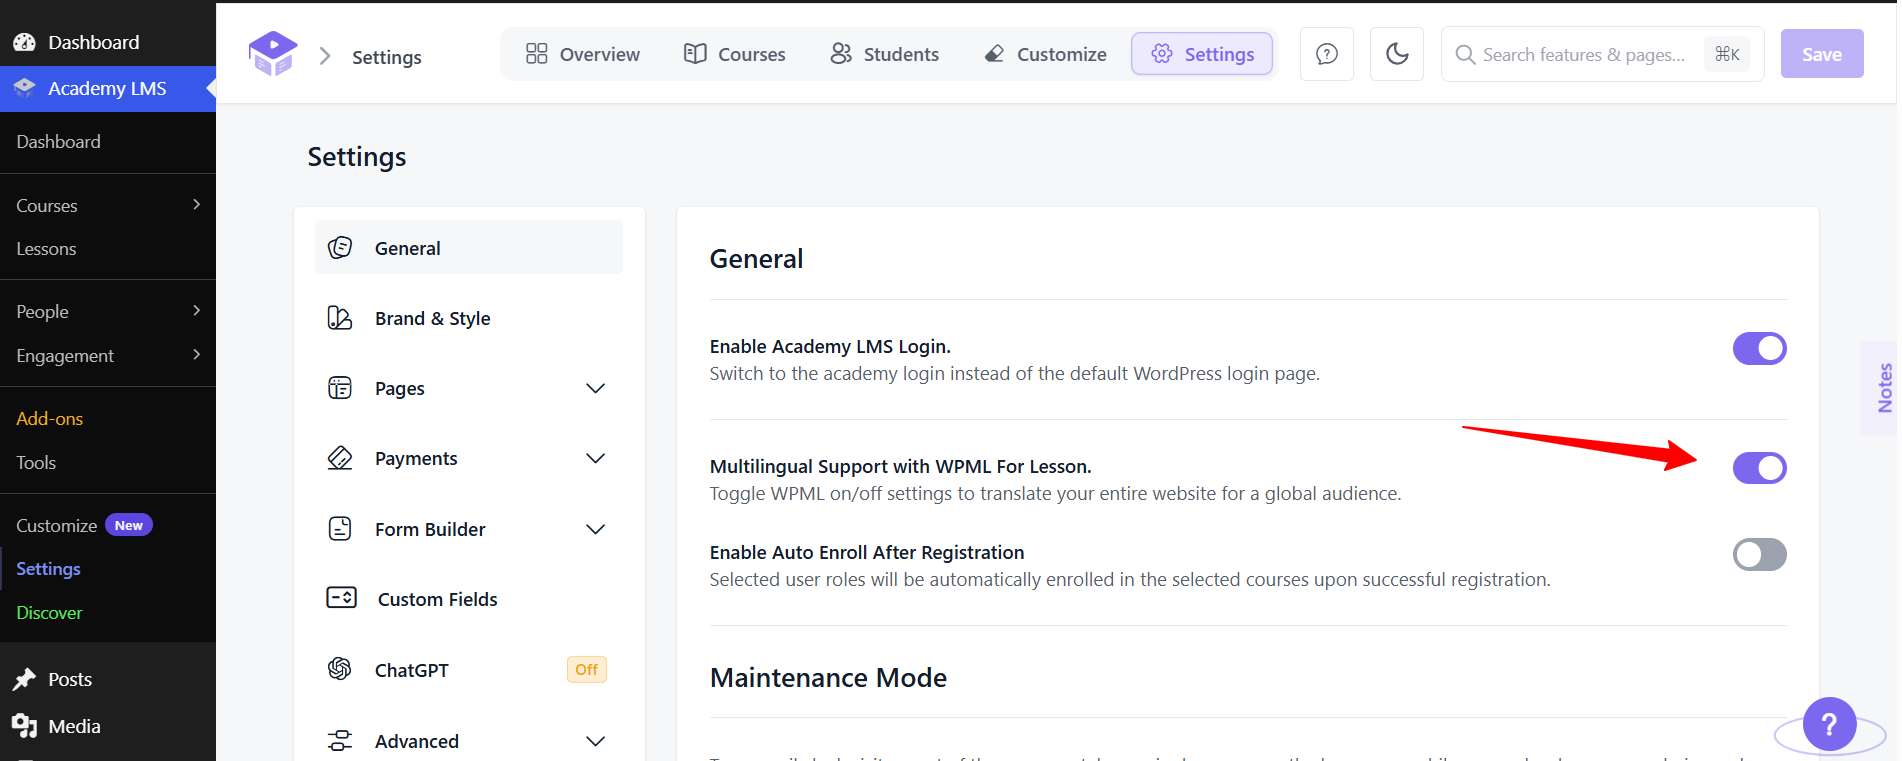Open the Discover sidebar link
1902x761 pixels.
coord(50,613)
